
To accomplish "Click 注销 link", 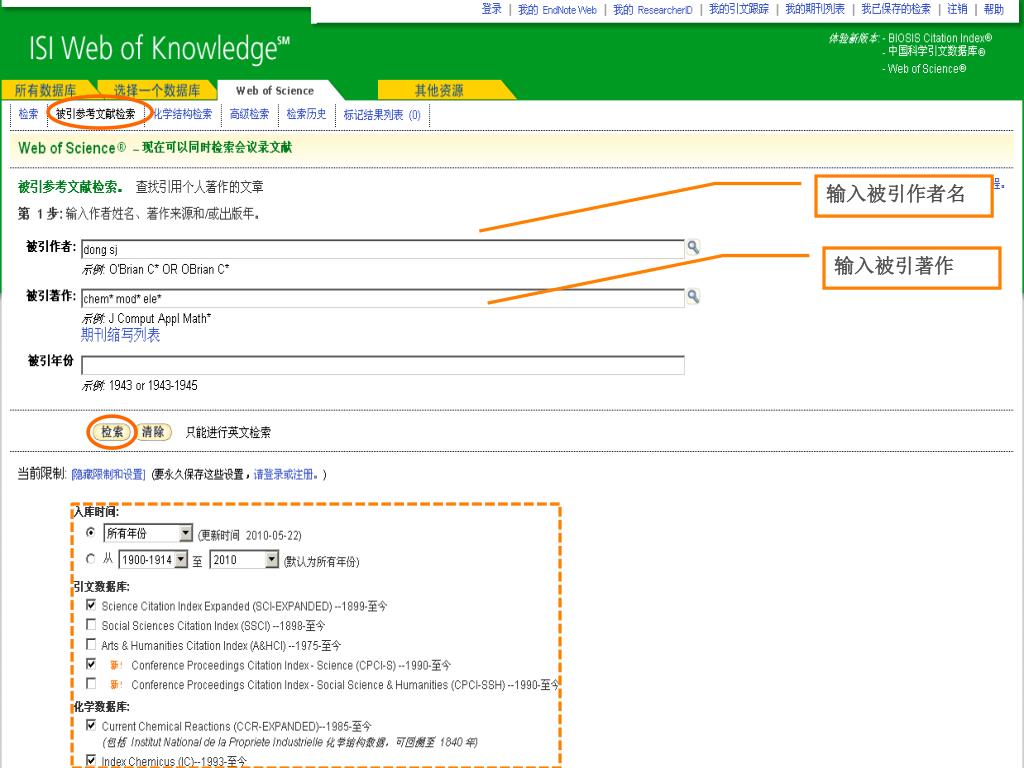I will click(x=957, y=9).
